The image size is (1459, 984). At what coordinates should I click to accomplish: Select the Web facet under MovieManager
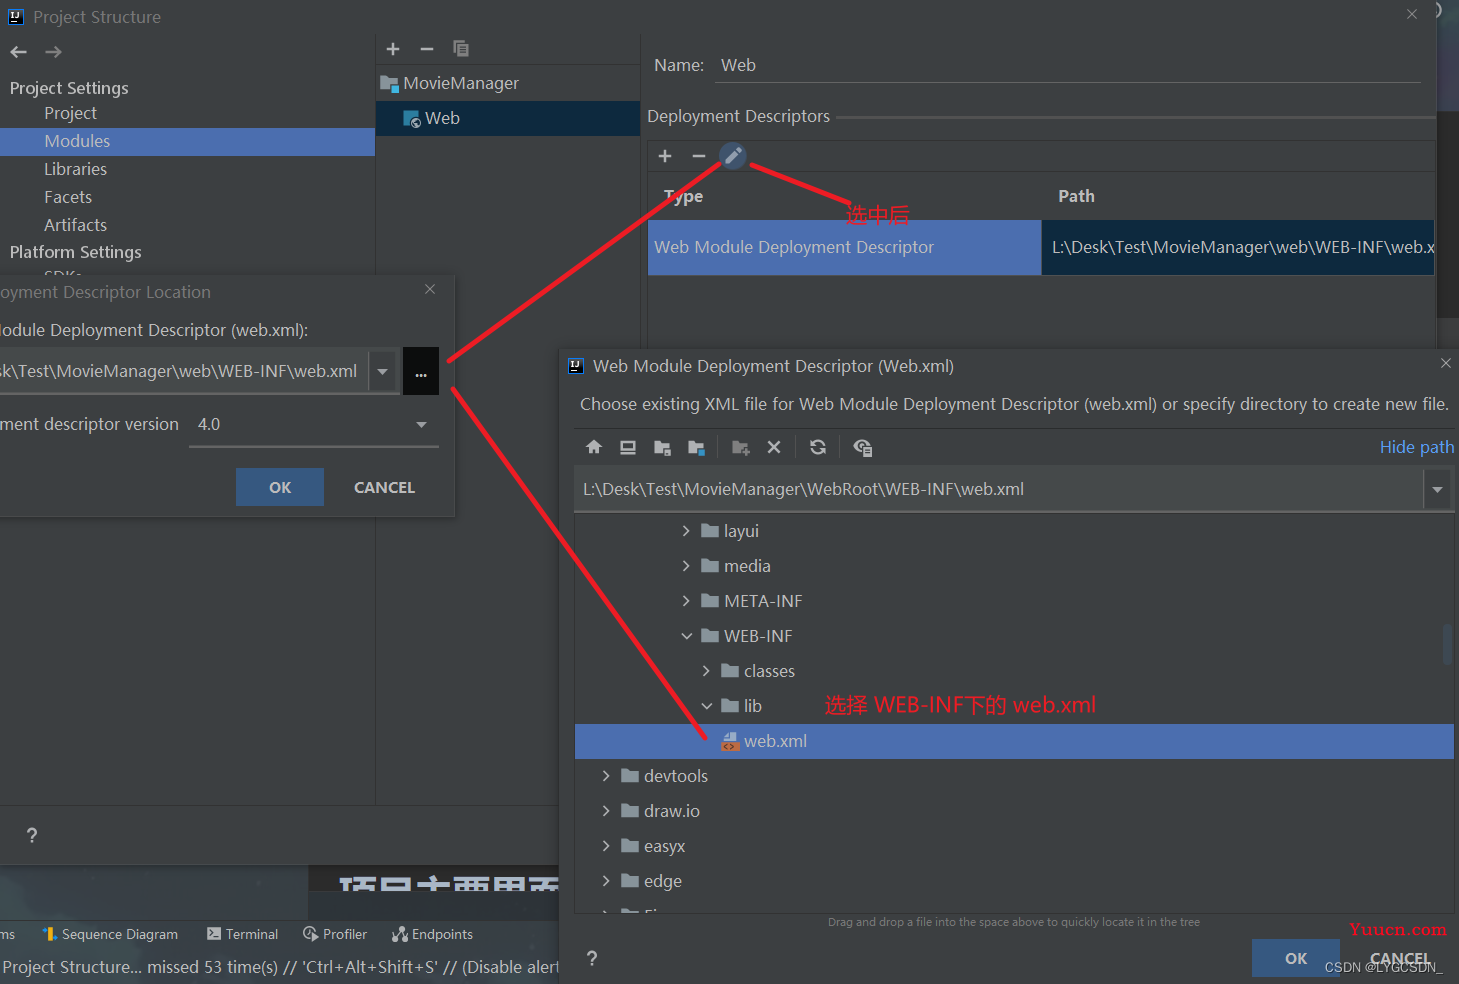(x=507, y=118)
